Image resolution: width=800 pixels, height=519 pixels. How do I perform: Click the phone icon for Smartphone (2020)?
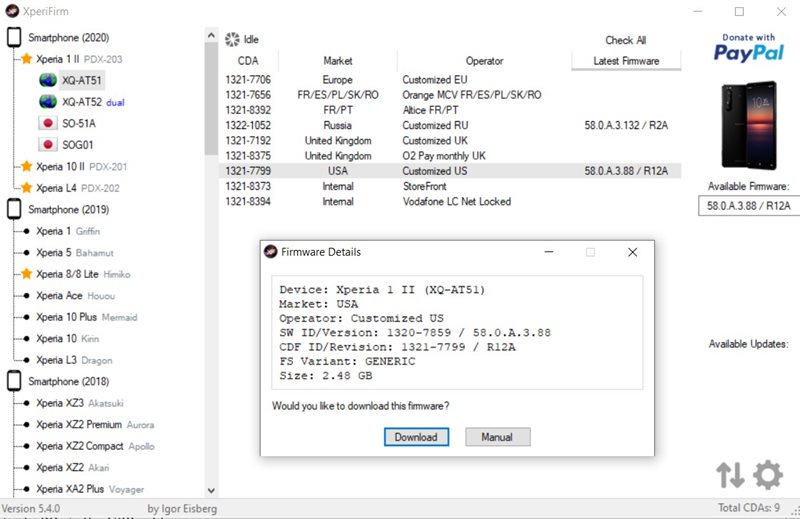coord(14,37)
